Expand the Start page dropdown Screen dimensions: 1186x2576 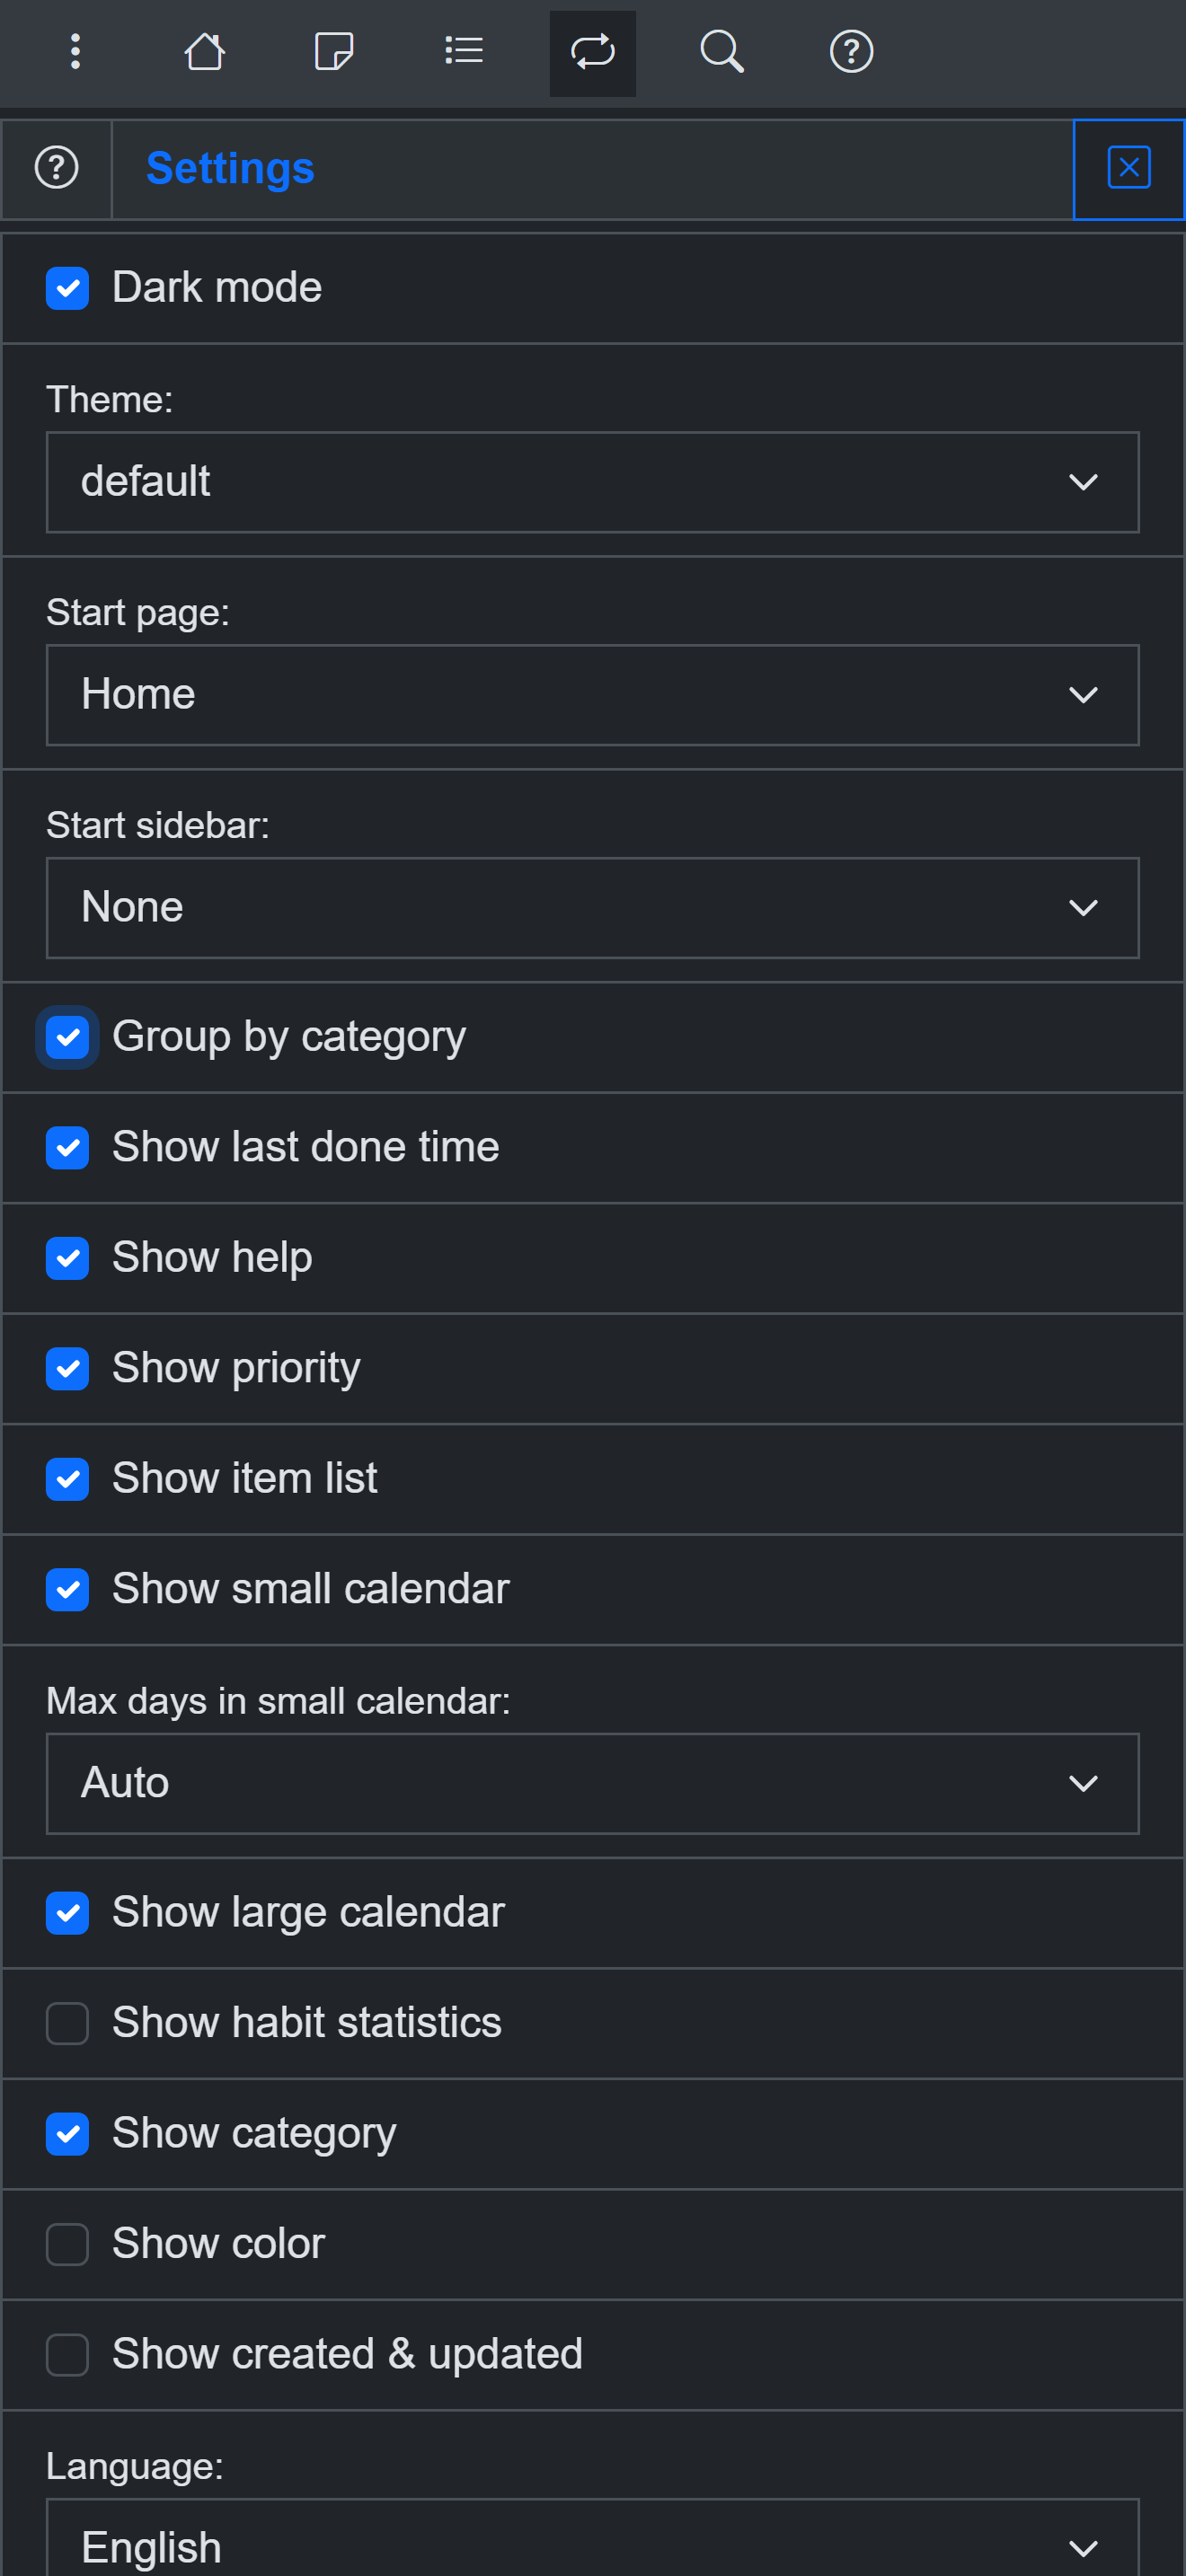click(x=593, y=695)
